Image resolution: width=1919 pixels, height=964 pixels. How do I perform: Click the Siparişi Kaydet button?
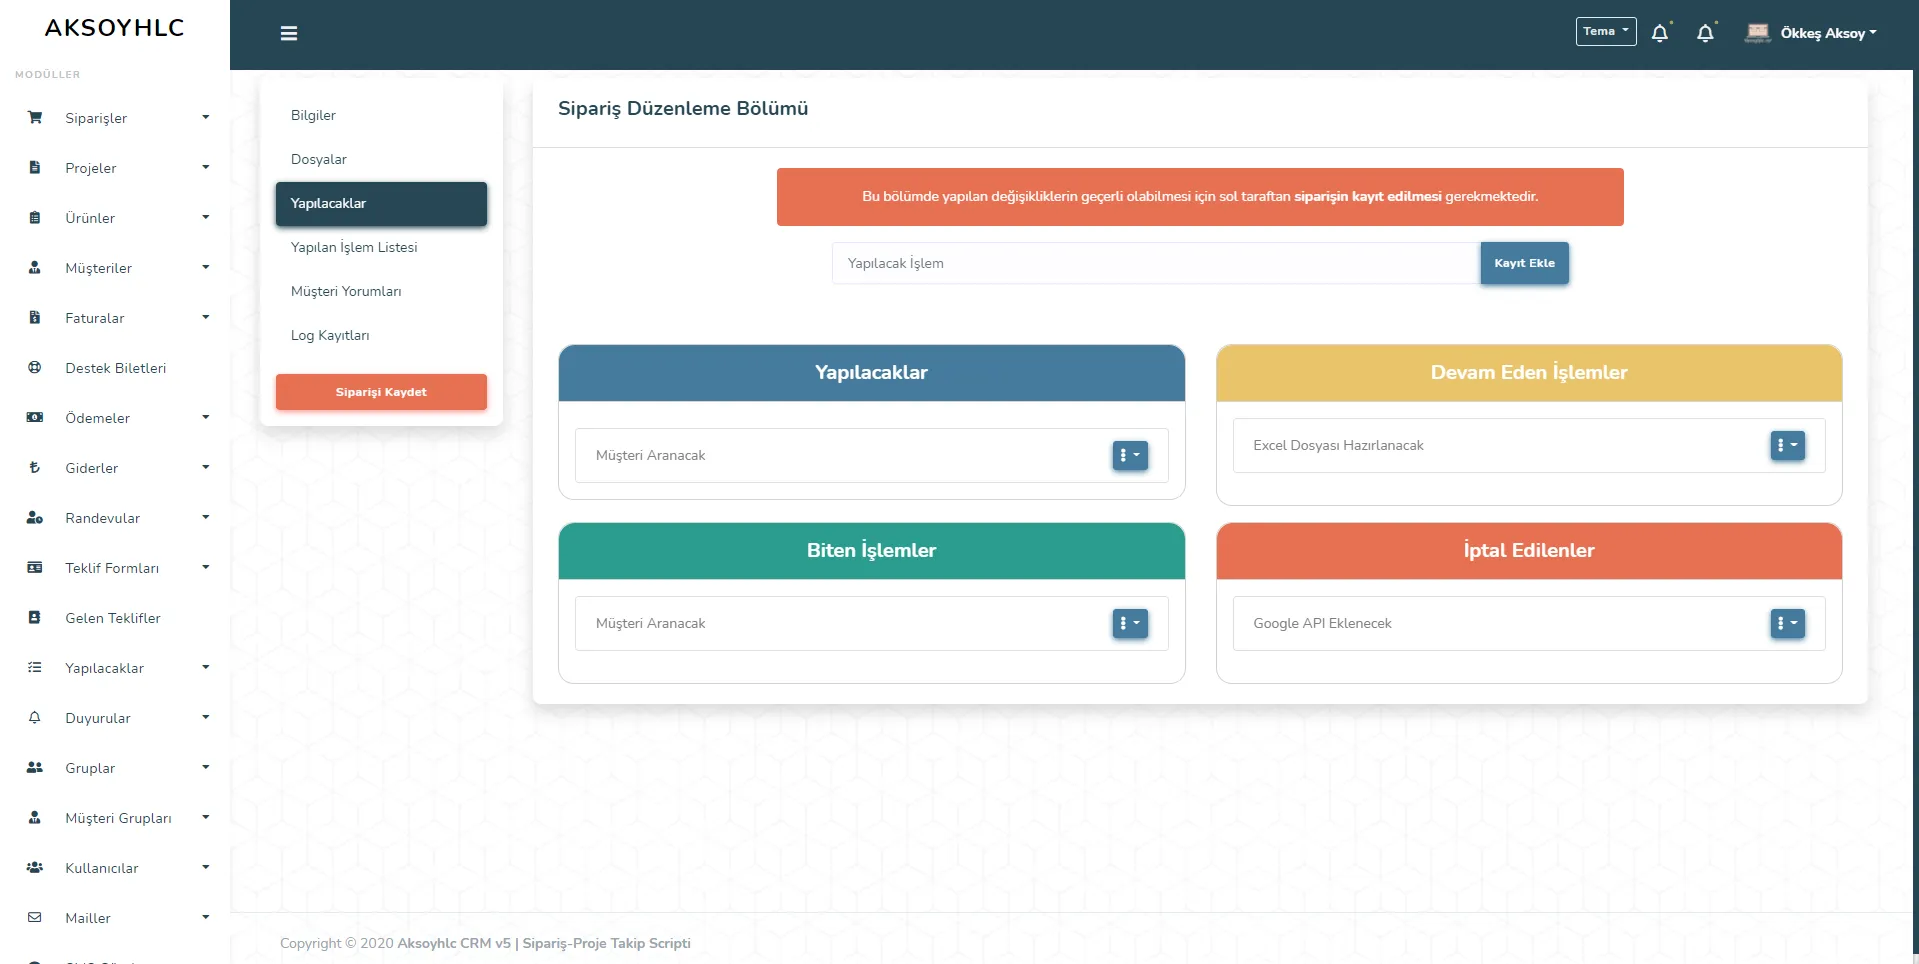381,392
